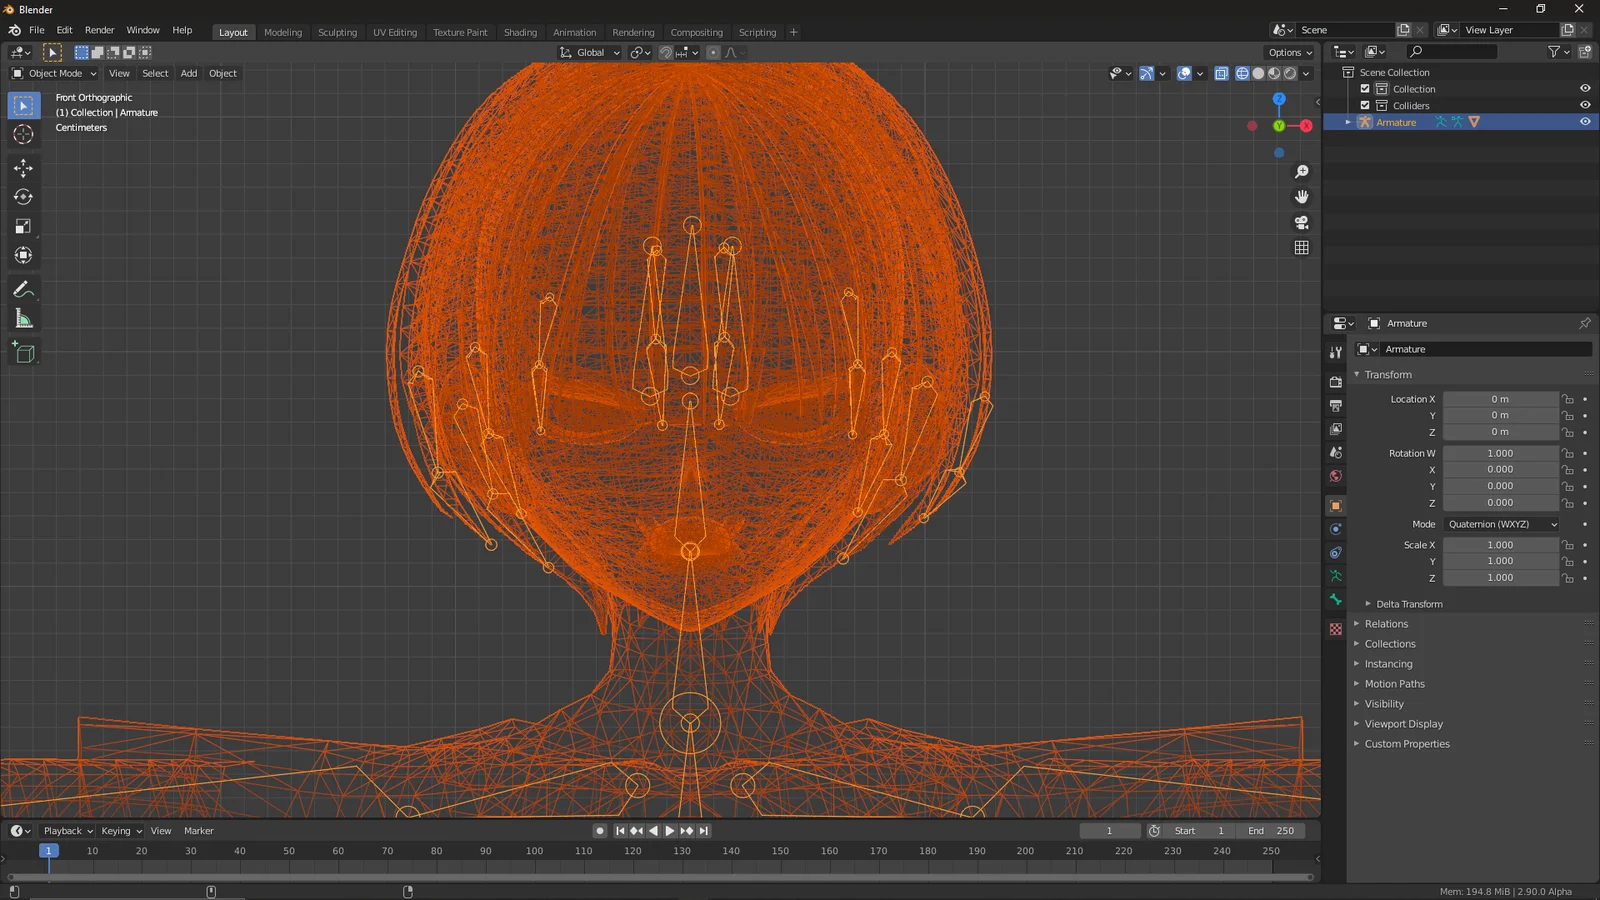The width and height of the screenshot is (1600, 900).
Task: Select the Add Cube tool
Action: coord(23,353)
